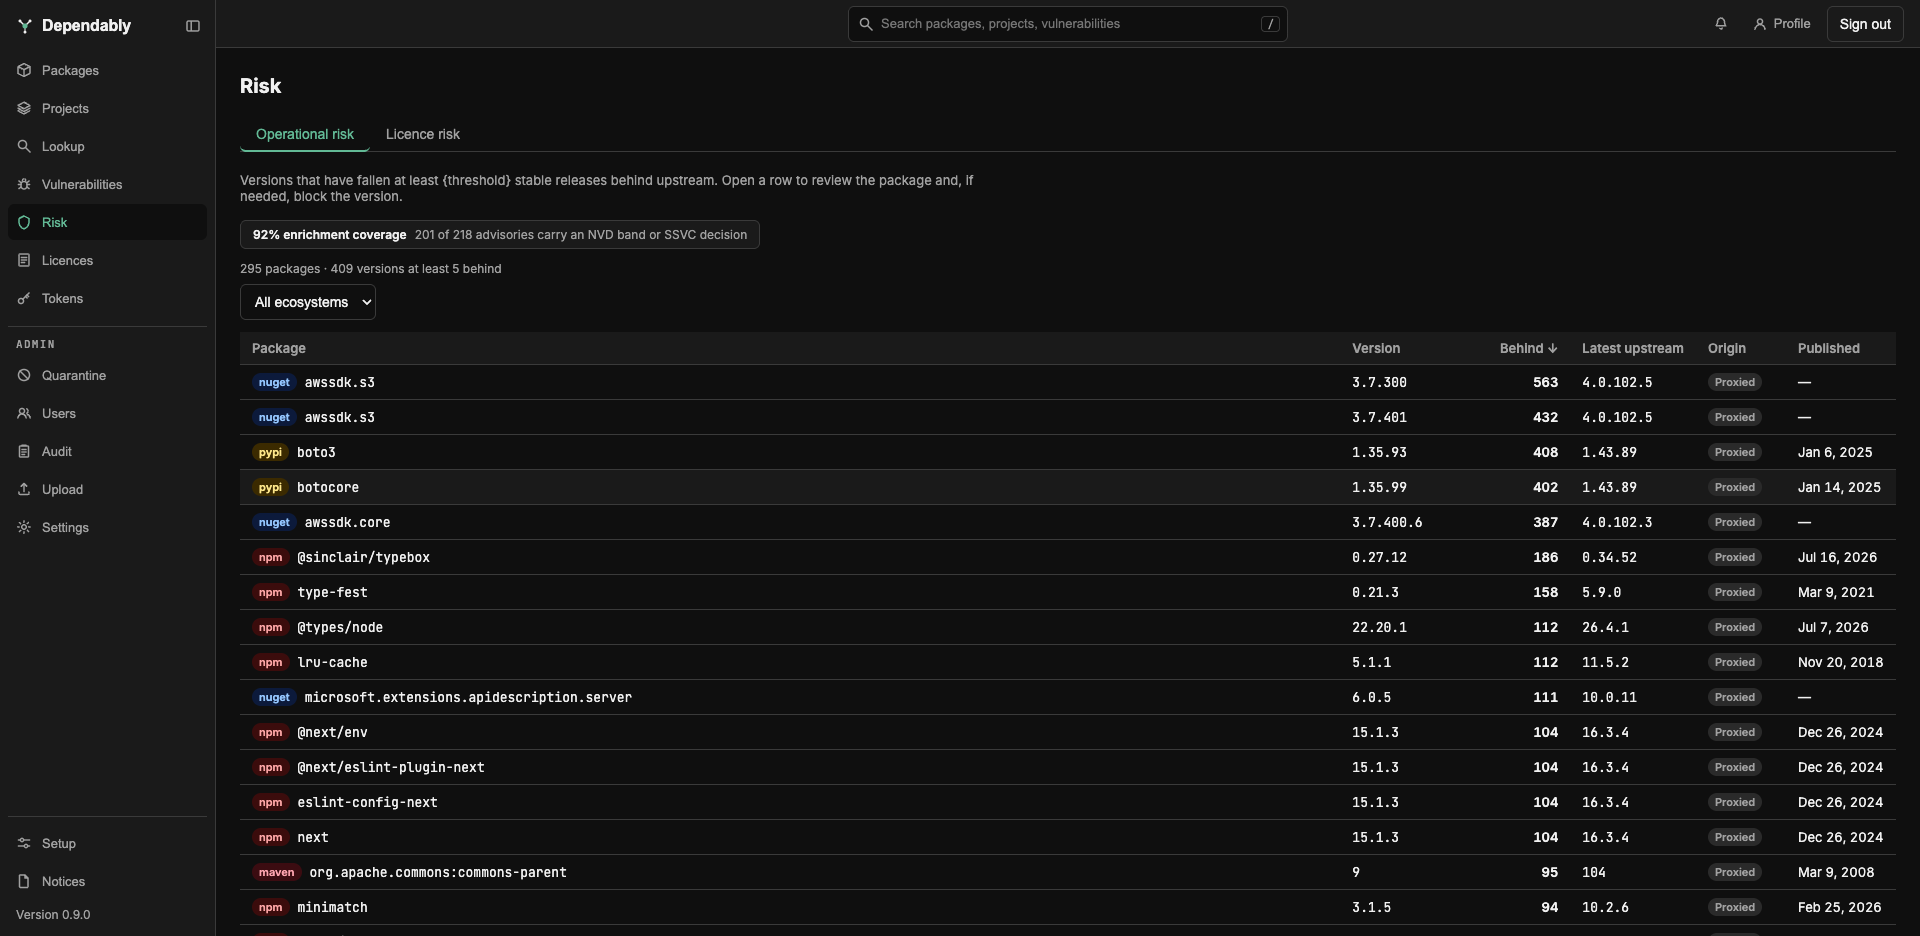Viewport: 1920px width, 936px height.
Task: Click the Audit clipboard icon
Action: pyautogui.click(x=24, y=451)
